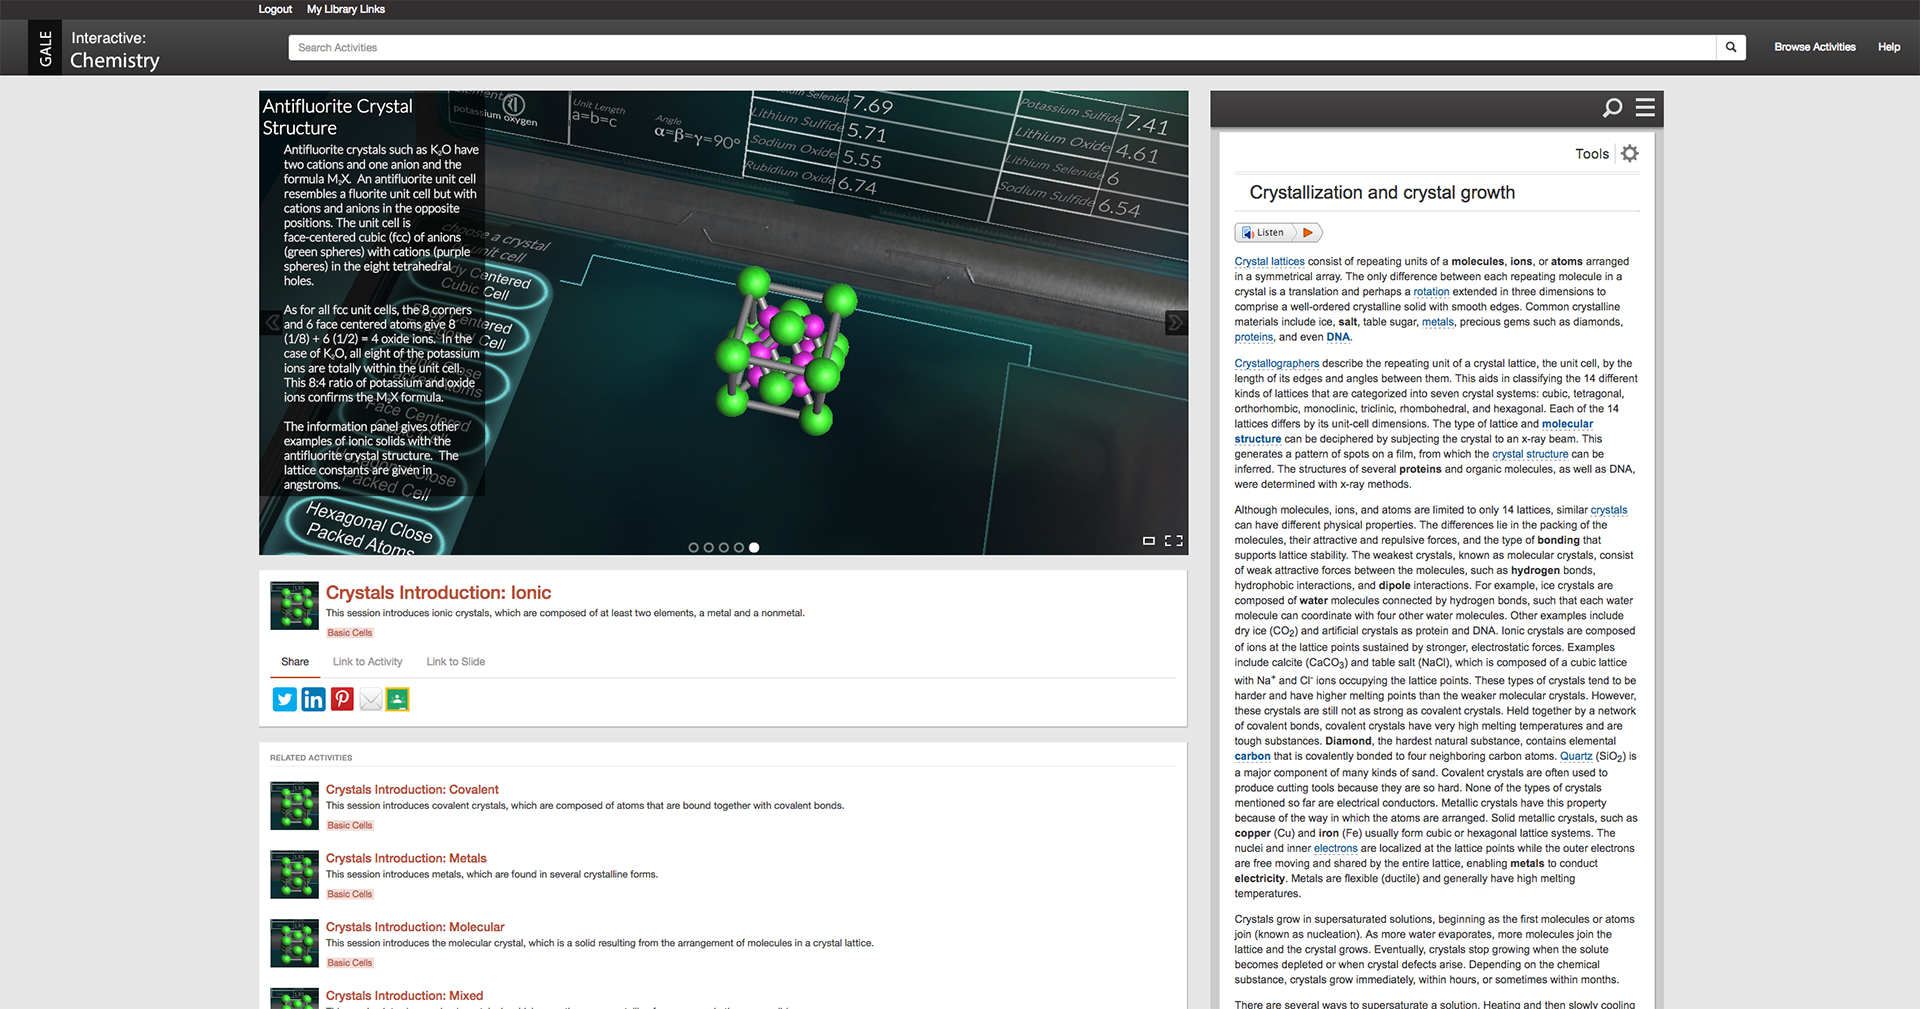Click the Crystal lattices link
The width and height of the screenshot is (1920, 1009).
1269,262
